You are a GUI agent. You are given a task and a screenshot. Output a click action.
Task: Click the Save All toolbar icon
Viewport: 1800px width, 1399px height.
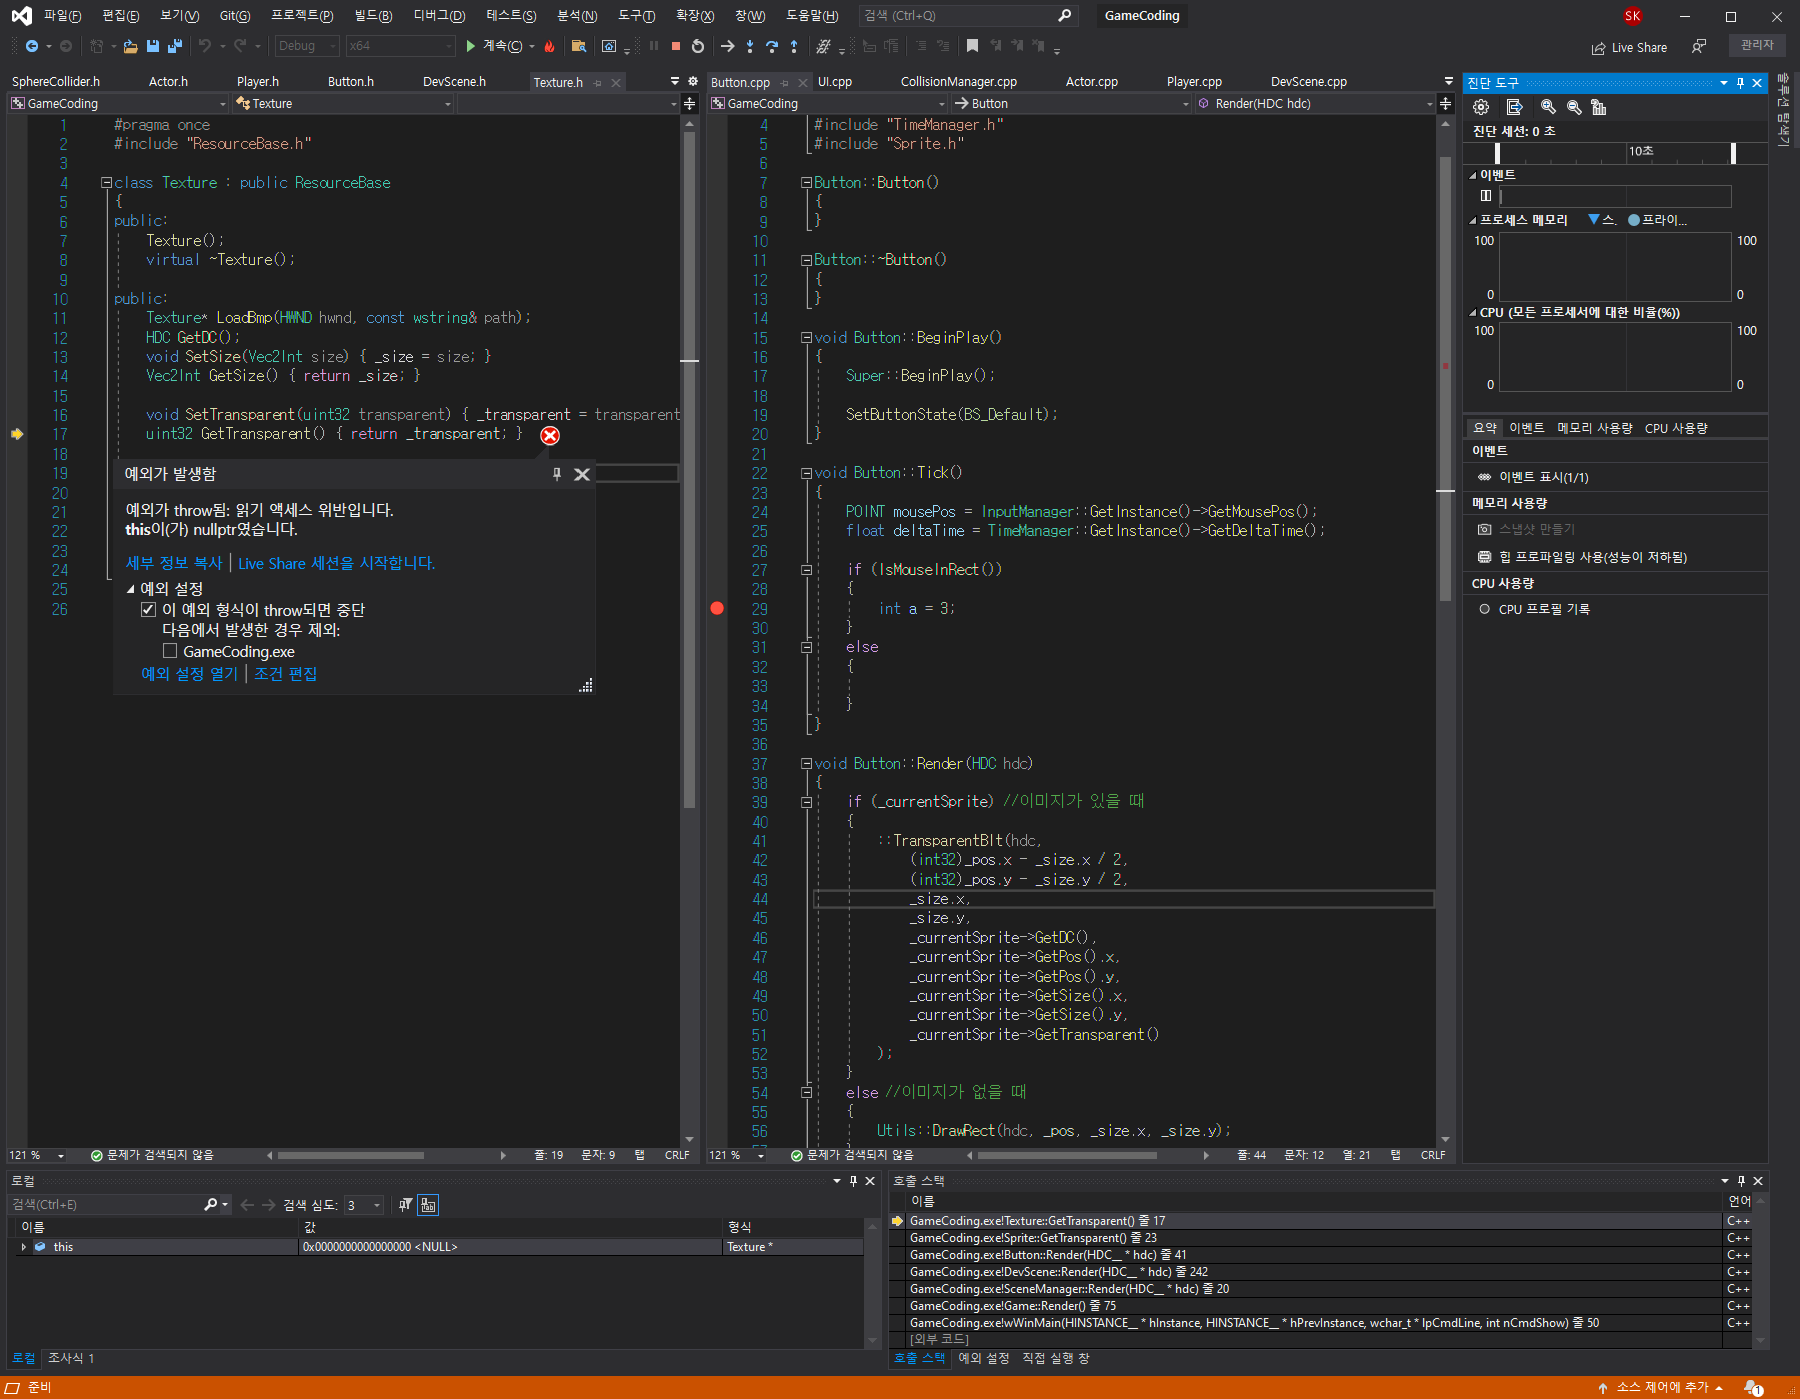pos(175,46)
